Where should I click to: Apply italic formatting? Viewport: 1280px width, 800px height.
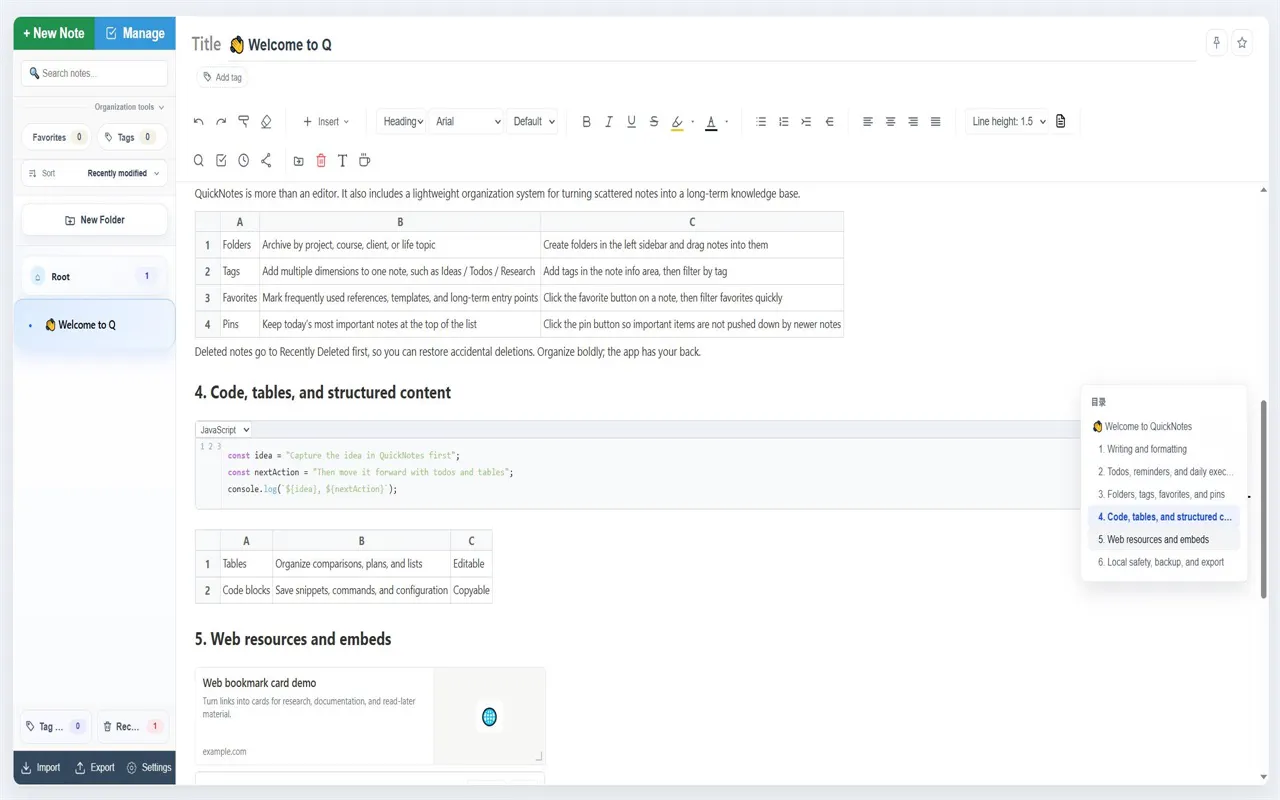click(609, 122)
